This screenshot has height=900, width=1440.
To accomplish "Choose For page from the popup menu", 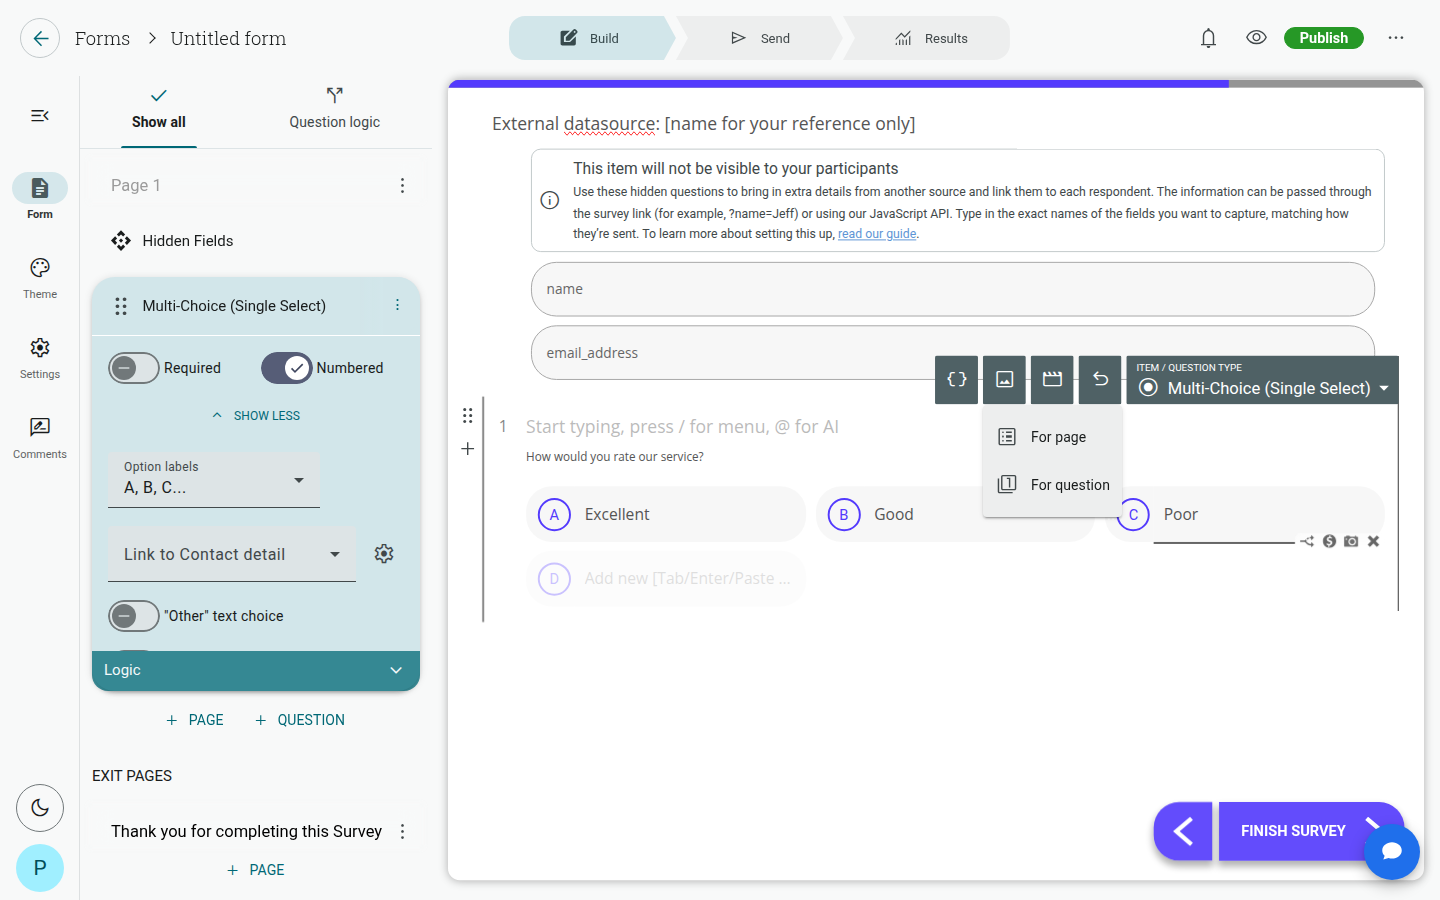I will (1052, 437).
